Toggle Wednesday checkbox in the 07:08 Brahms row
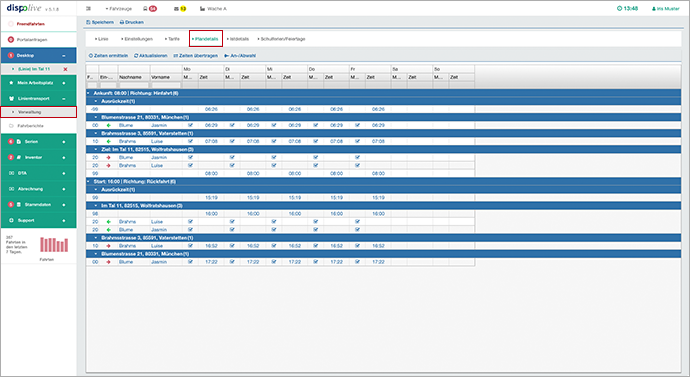The width and height of the screenshot is (690, 377). 274,141
